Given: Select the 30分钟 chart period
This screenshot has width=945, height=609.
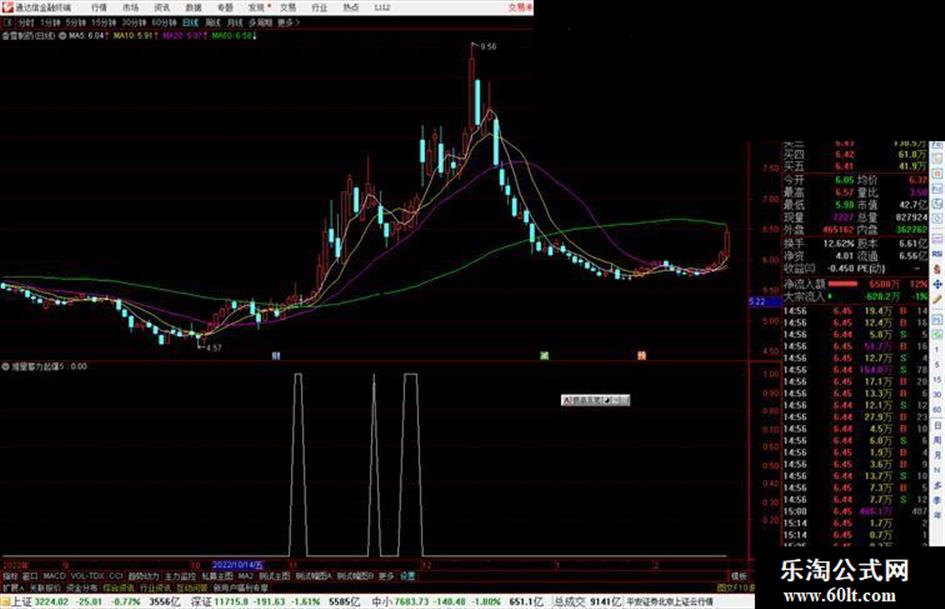Looking at the screenshot, I should 134,22.
